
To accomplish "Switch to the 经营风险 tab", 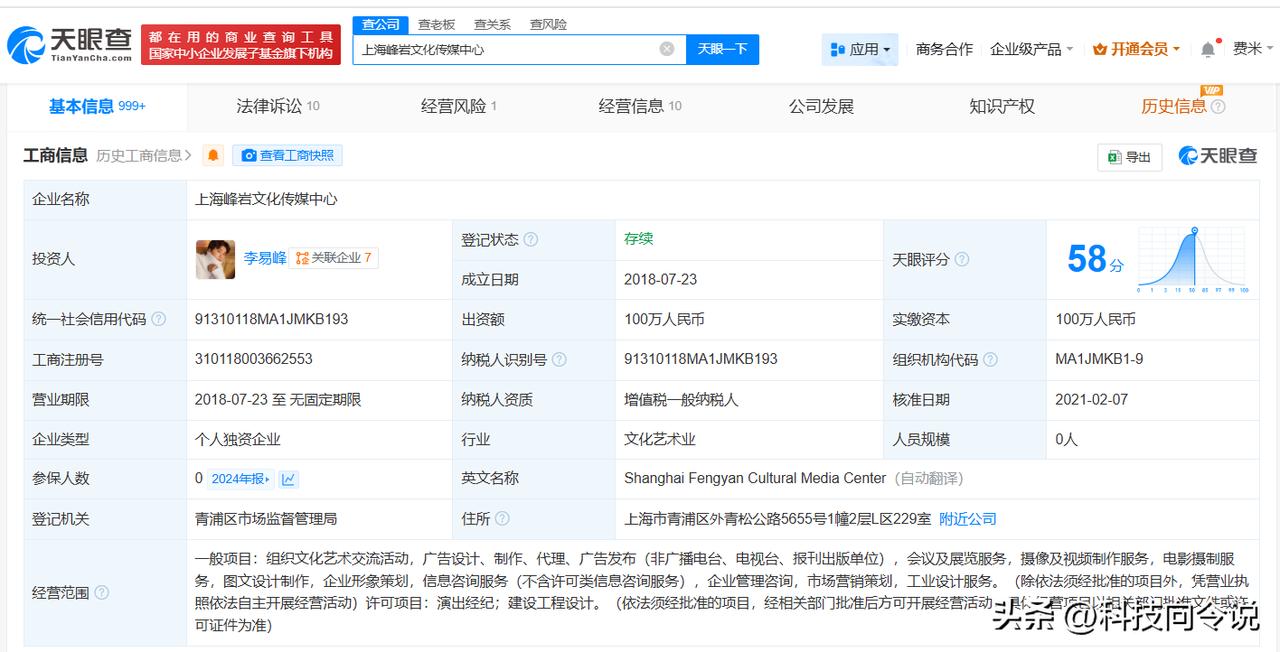I will coord(459,106).
